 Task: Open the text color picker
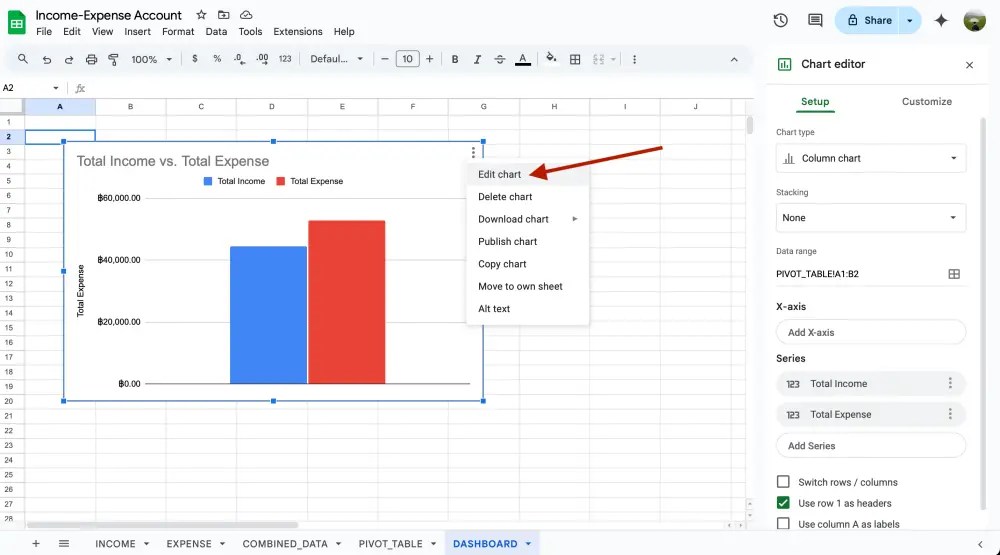pyautogui.click(x=522, y=60)
